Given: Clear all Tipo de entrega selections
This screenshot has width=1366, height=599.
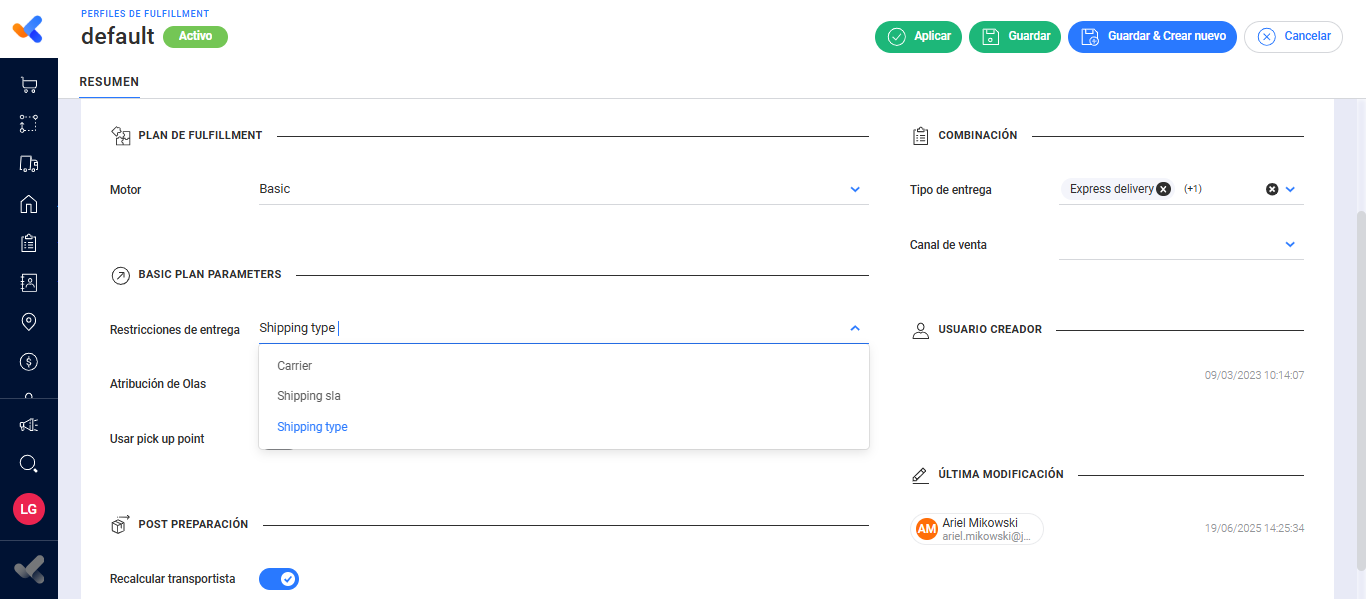Looking at the screenshot, I should (x=1272, y=189).
